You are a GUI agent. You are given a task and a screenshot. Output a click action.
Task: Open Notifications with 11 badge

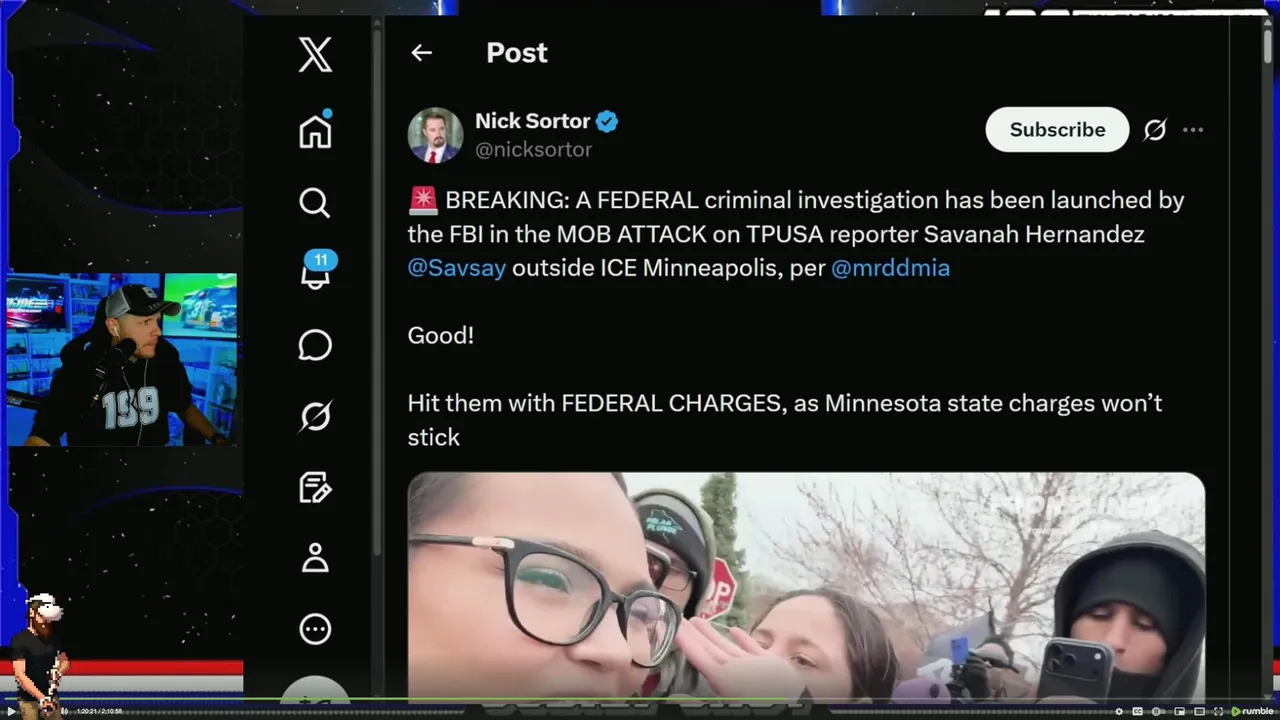tap(317, 272)
